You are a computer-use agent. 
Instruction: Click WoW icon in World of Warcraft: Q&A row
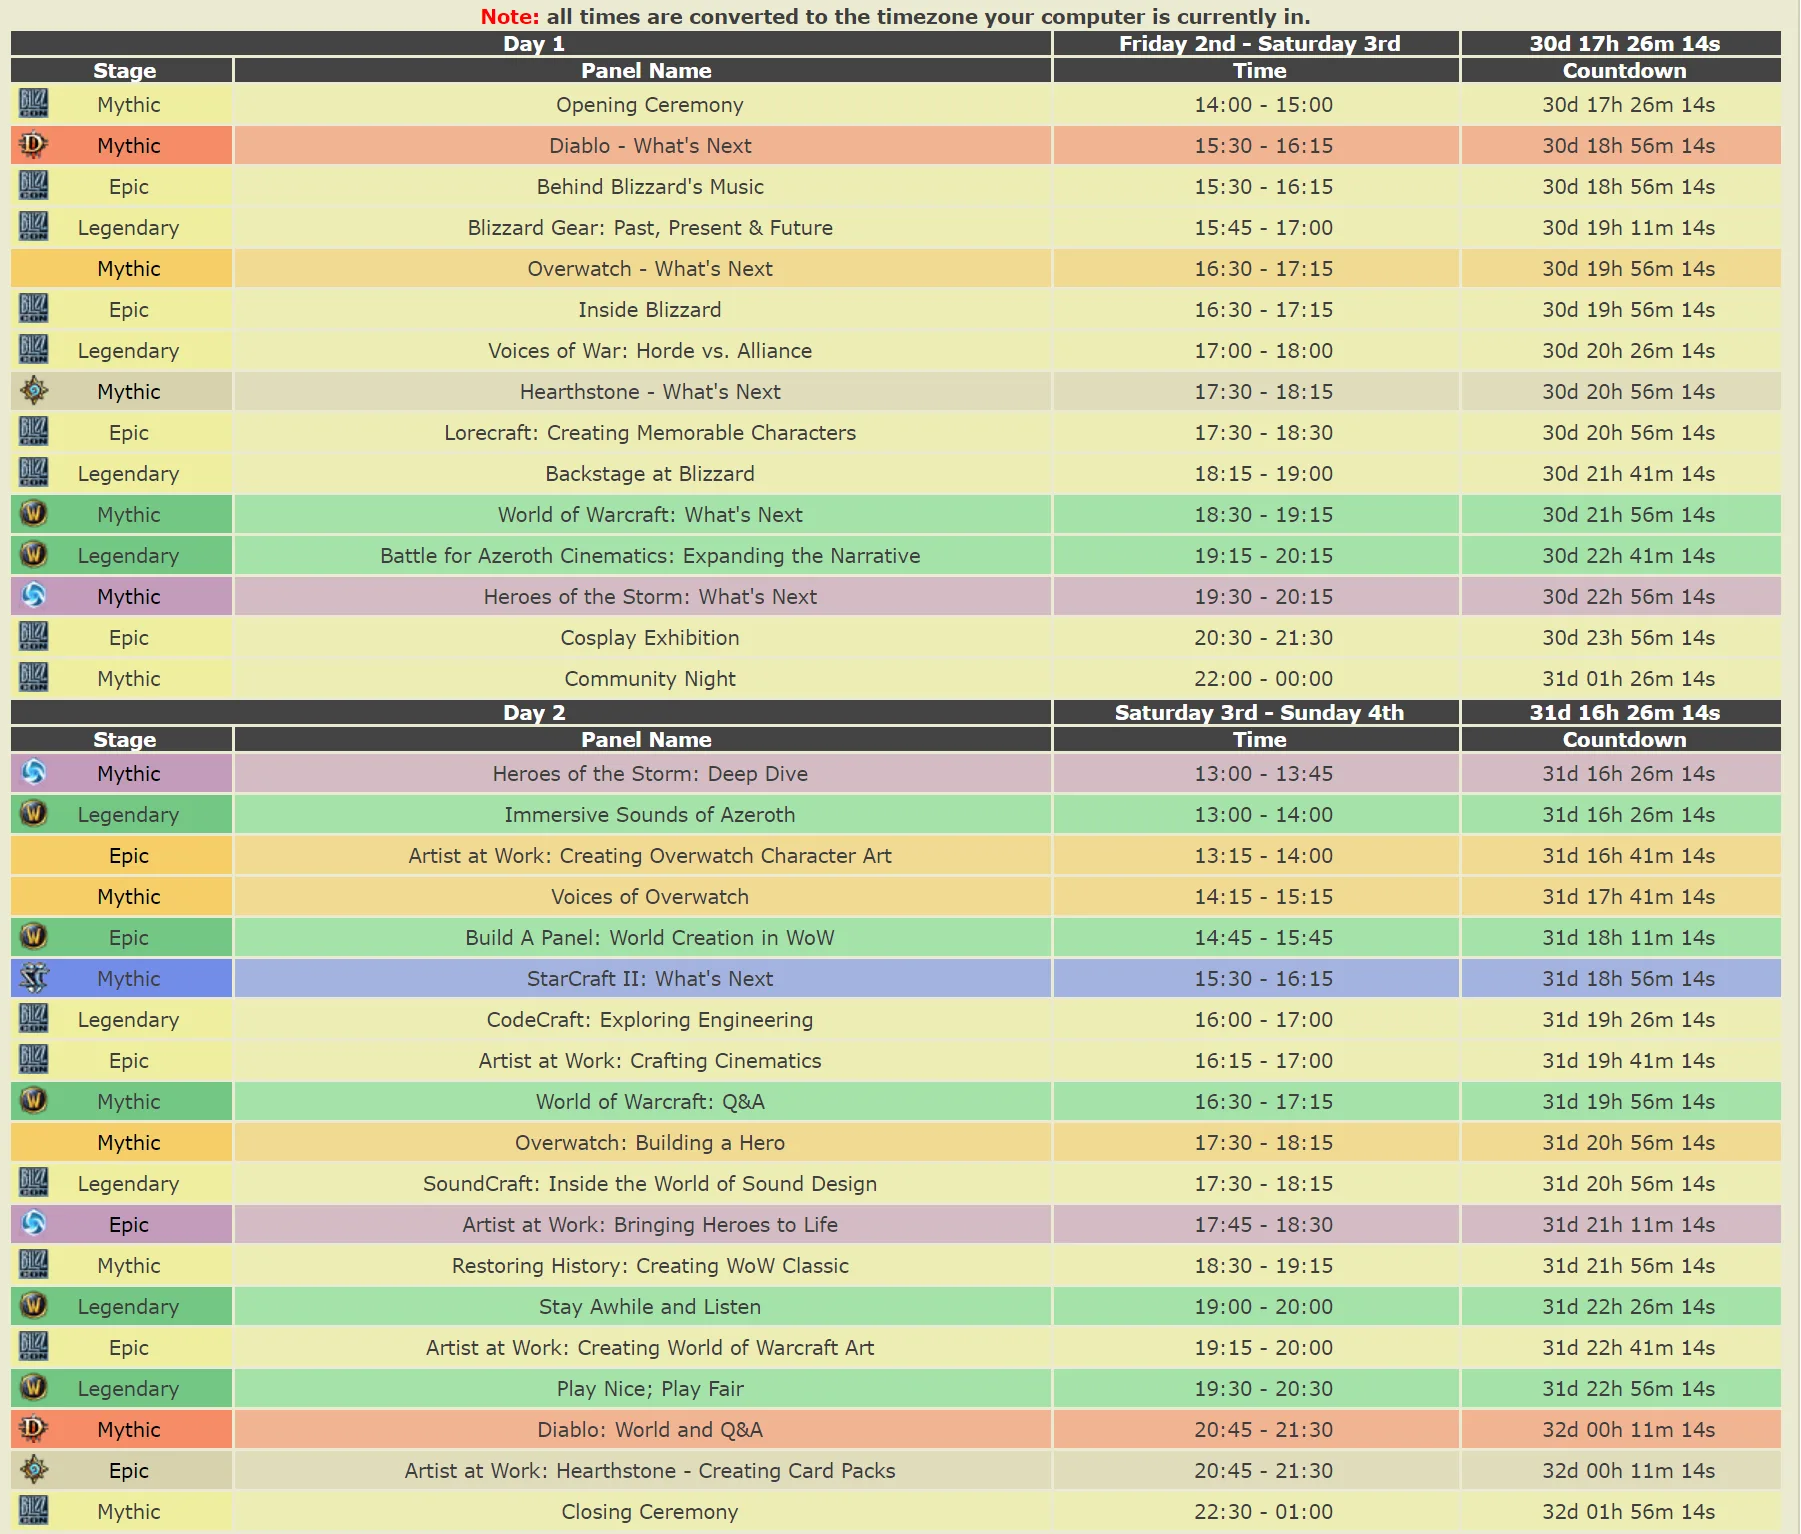click(33, 1100)
